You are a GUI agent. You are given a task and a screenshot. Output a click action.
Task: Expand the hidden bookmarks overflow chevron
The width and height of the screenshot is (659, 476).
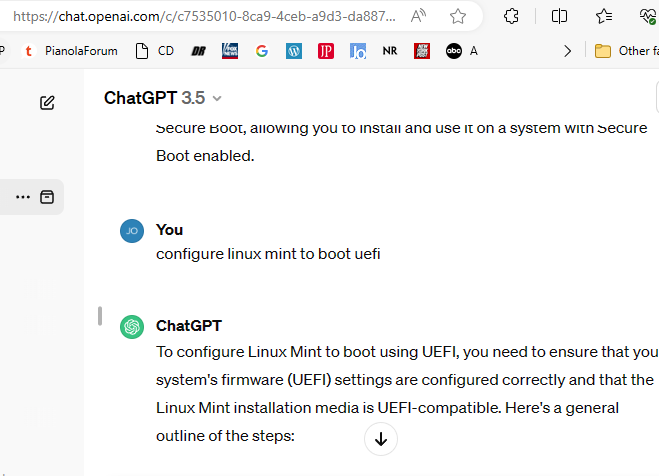568,51
